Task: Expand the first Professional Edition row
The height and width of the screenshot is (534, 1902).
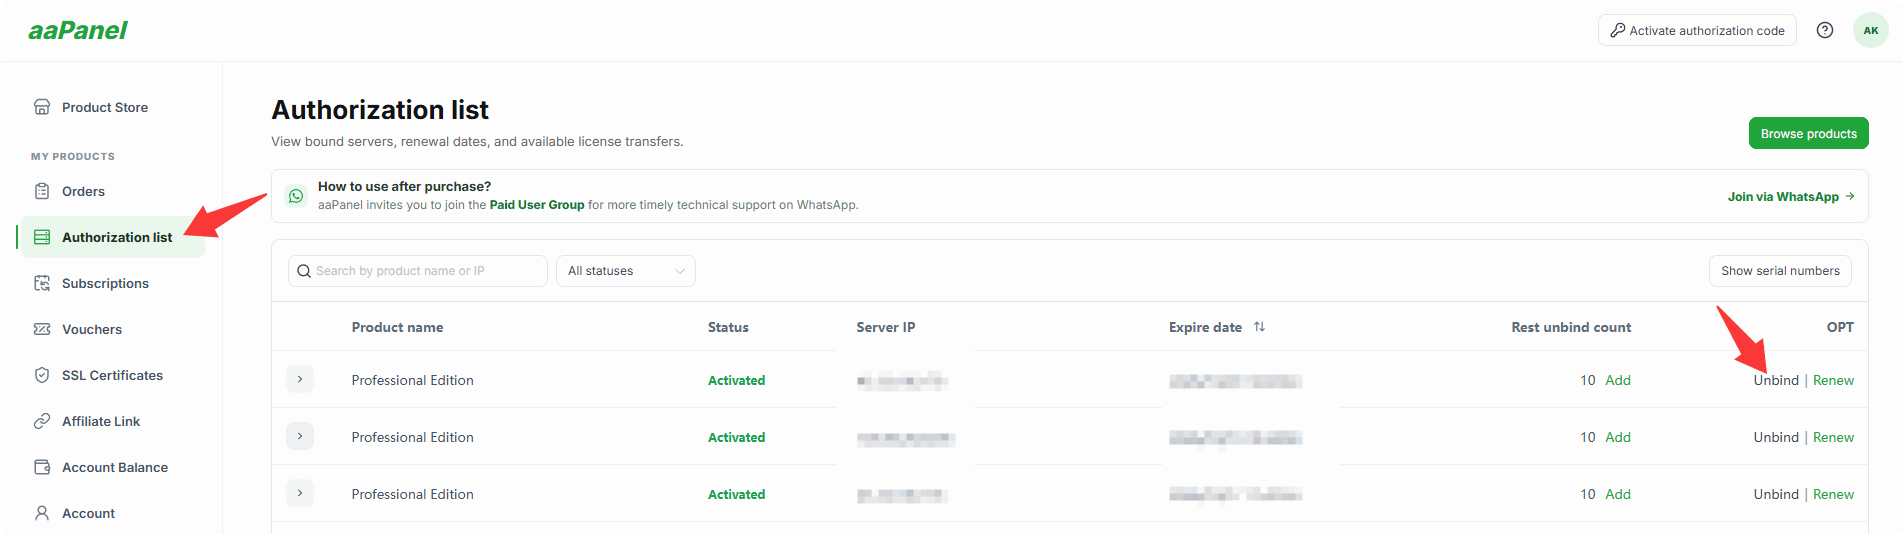Action: [300, 379]
